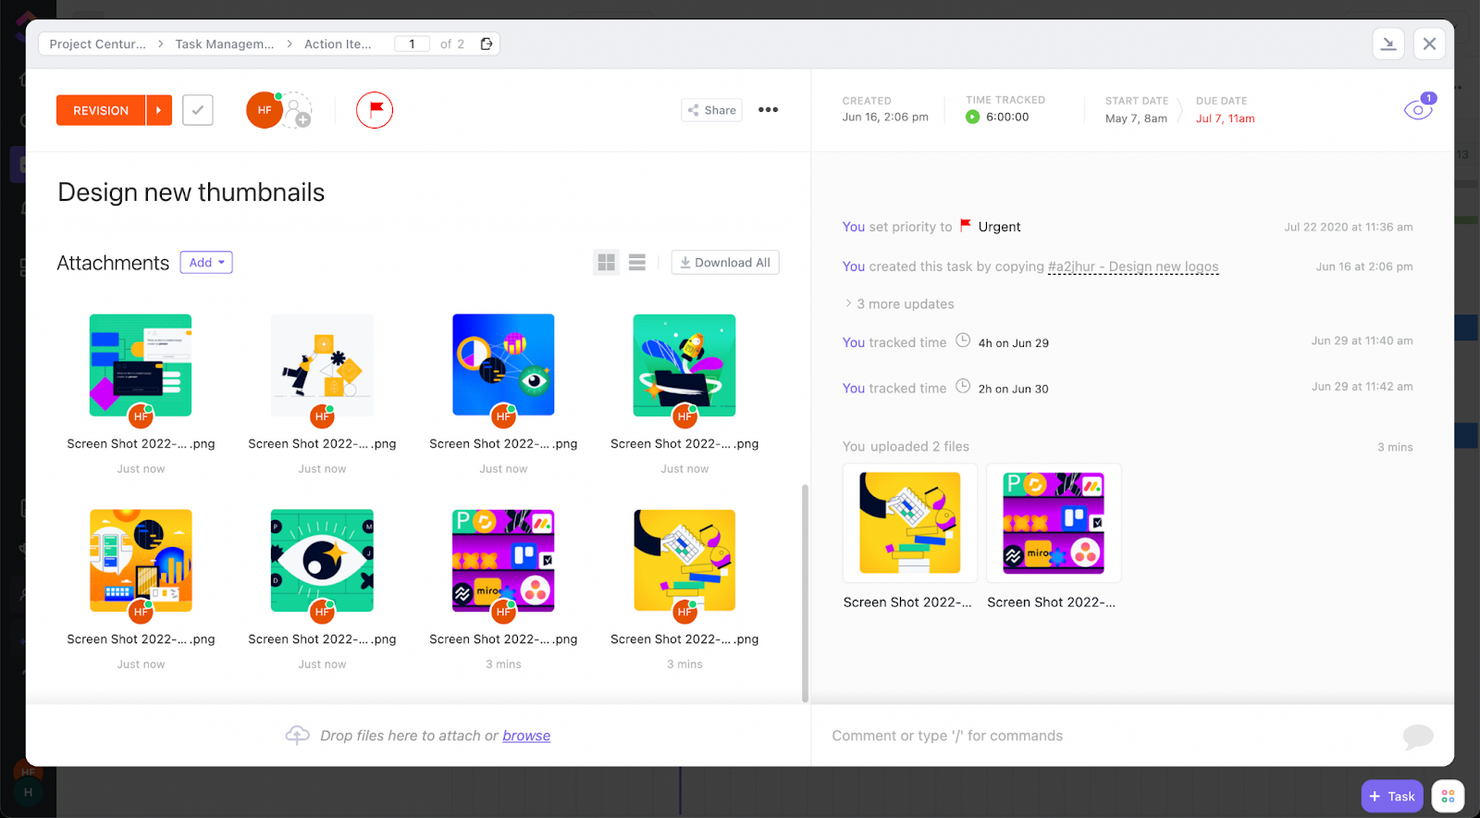Click the REVISION status button
The height and width of the screenshot is (818, 1480).
click(x=101, y=110)
